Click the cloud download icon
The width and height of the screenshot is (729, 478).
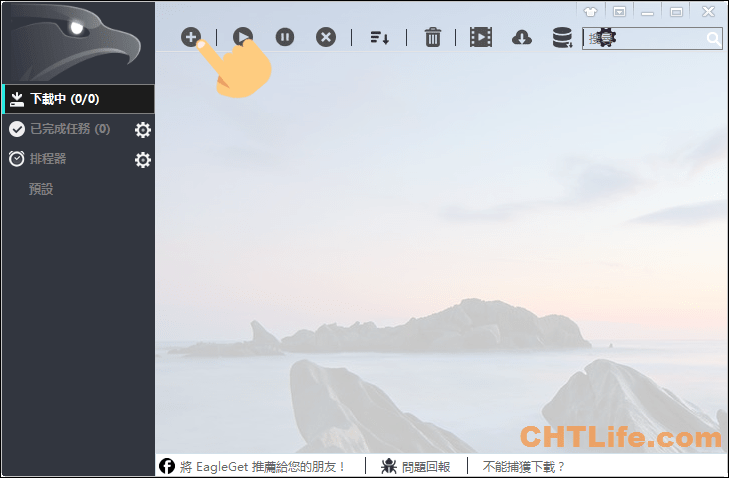click(522, 37)
